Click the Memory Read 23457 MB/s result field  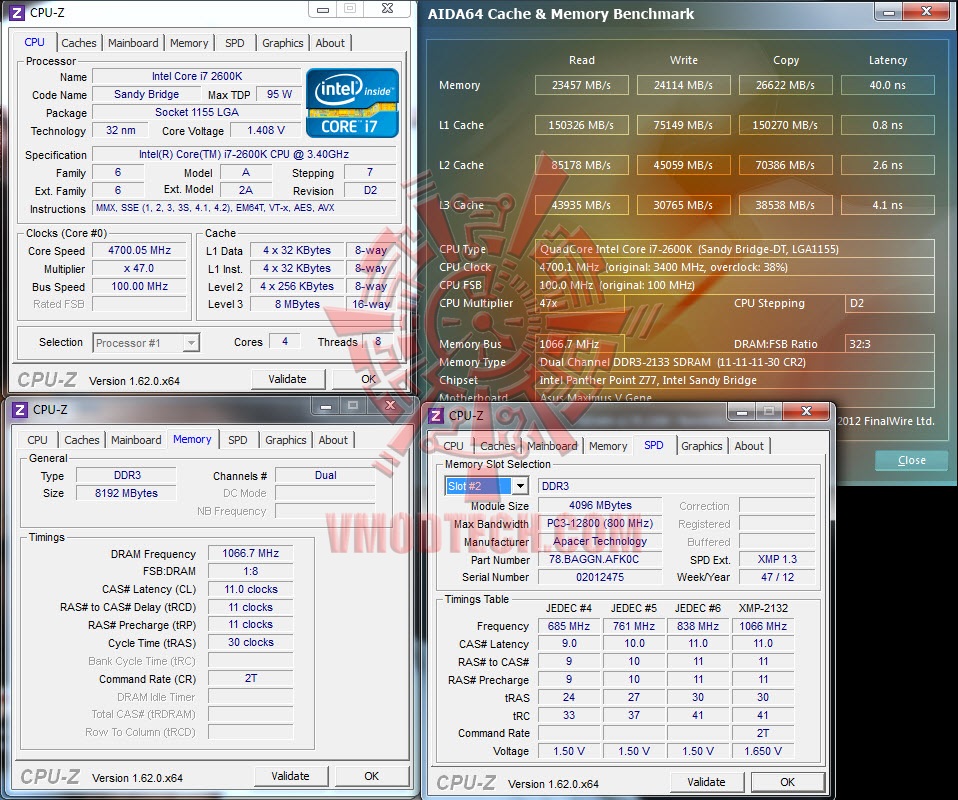point(581,85)
